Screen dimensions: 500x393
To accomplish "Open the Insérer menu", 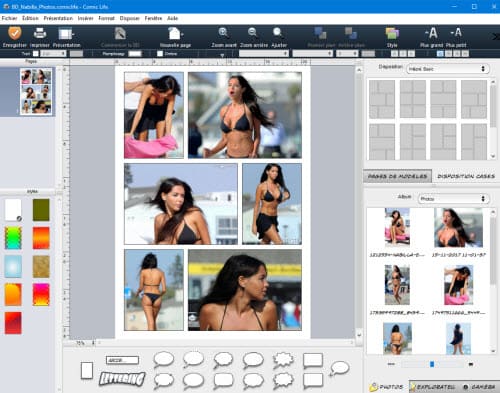I will click(x=85, y=18).
